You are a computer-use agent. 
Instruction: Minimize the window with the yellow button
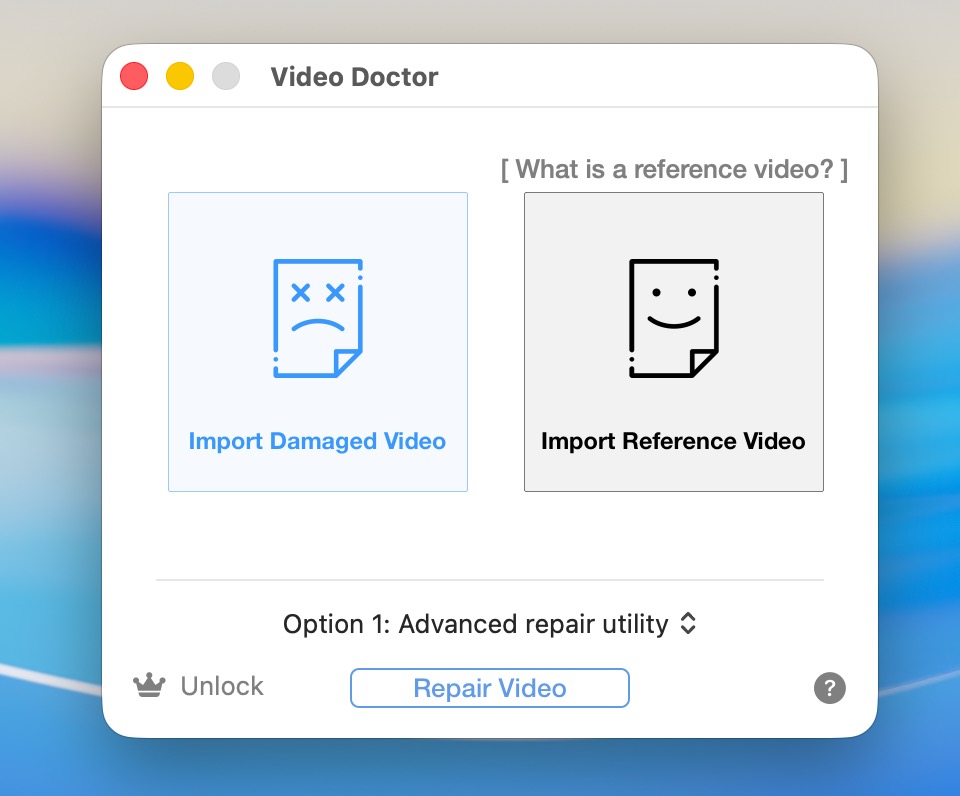pyautogui.click(x=180, y=76)
